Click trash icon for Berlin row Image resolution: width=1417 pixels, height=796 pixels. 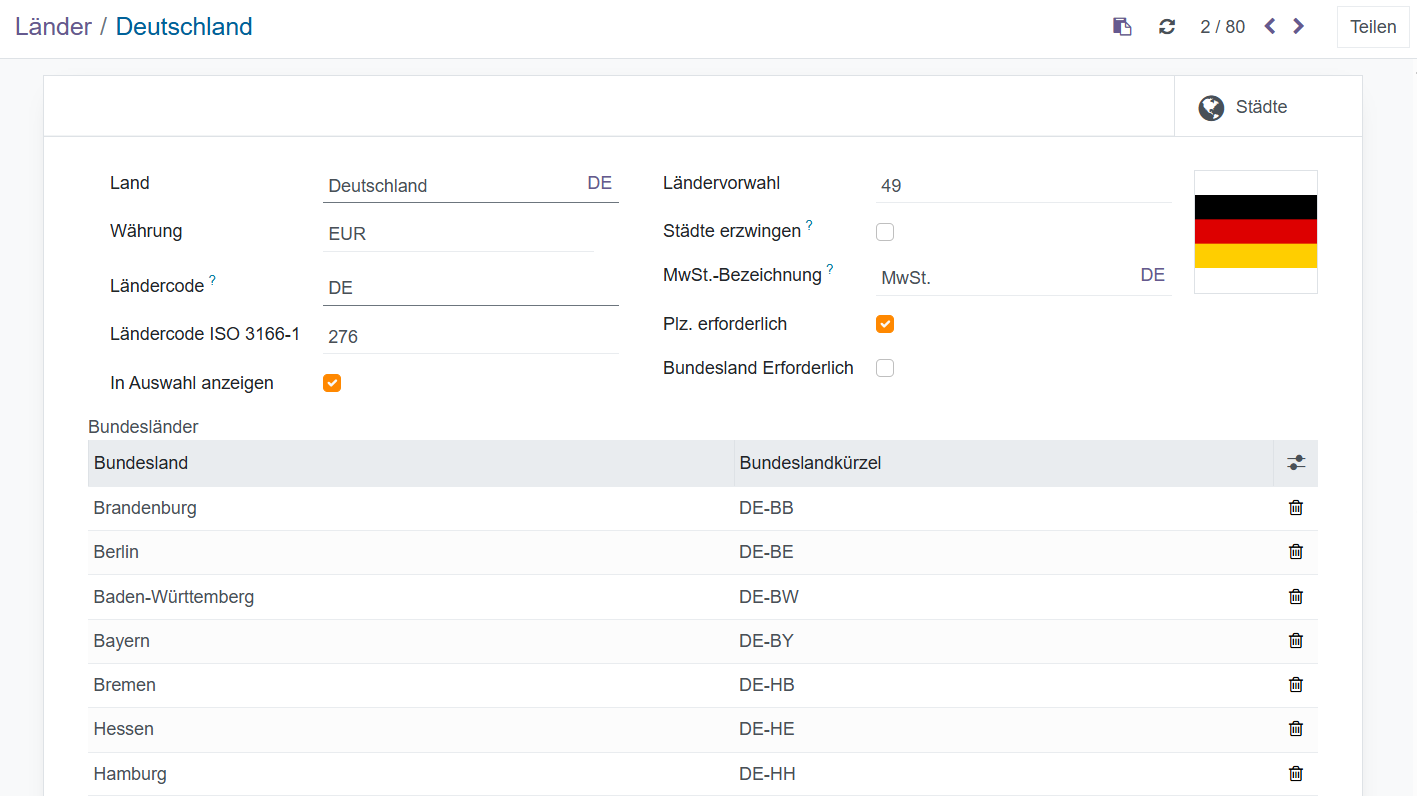point(1296,552)
